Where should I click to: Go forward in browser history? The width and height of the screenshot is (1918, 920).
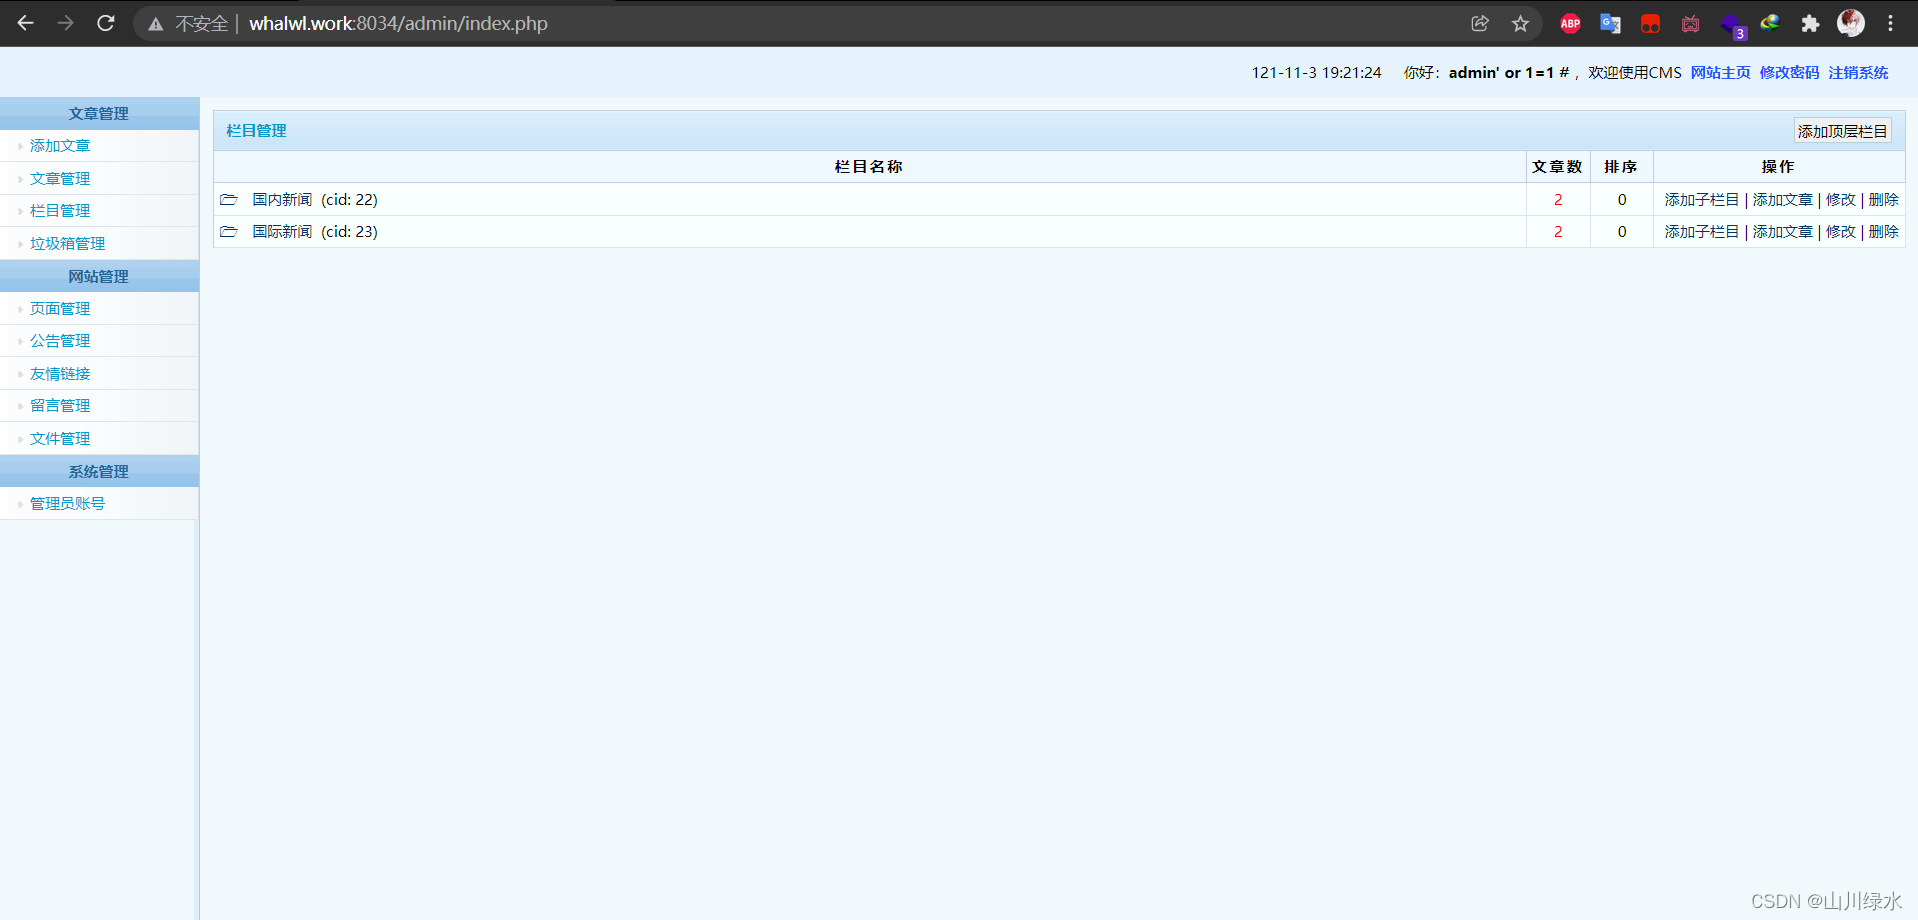point(66,23)
